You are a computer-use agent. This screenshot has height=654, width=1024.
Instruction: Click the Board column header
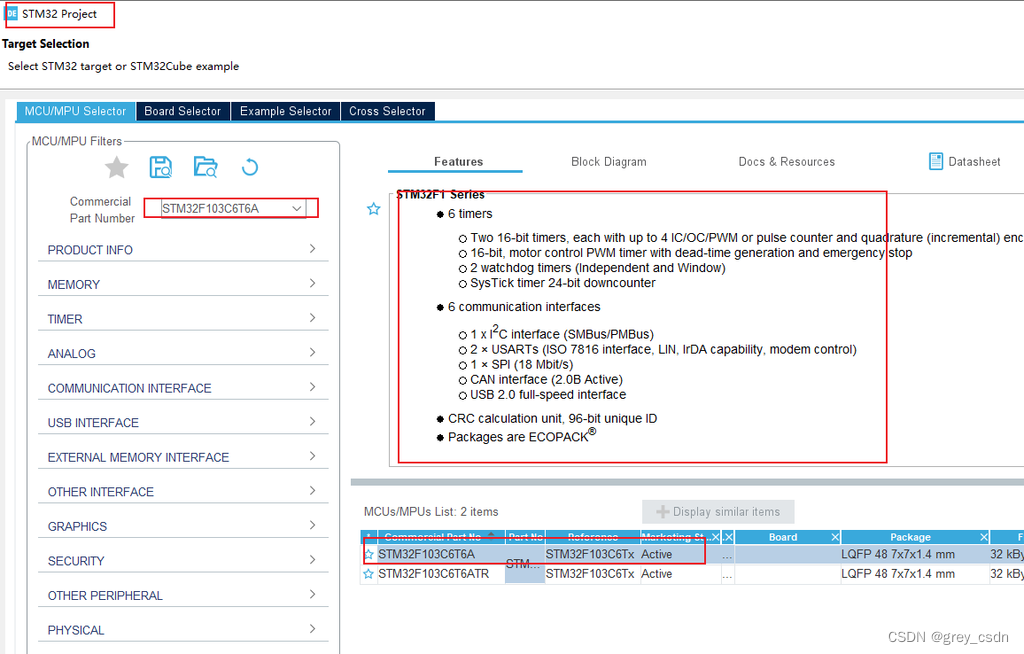coord(782,537)
